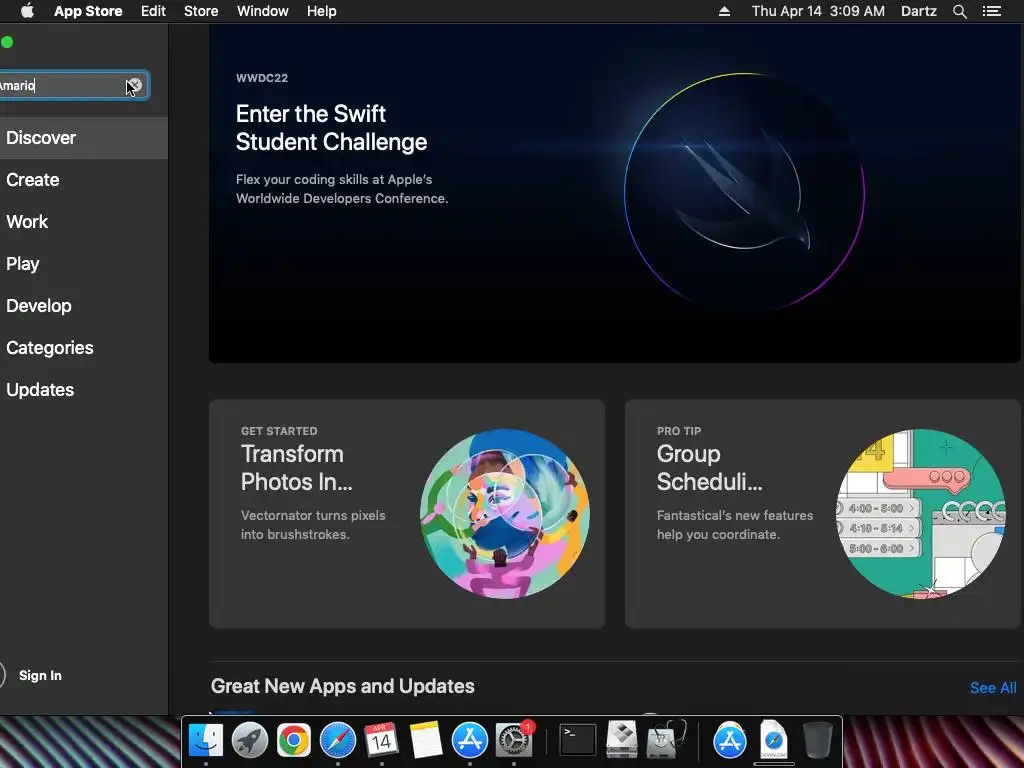Open Terminal from the dock
Image resolution: width=1024 pixels, height=768 pixels.
(x=578, y=741)
